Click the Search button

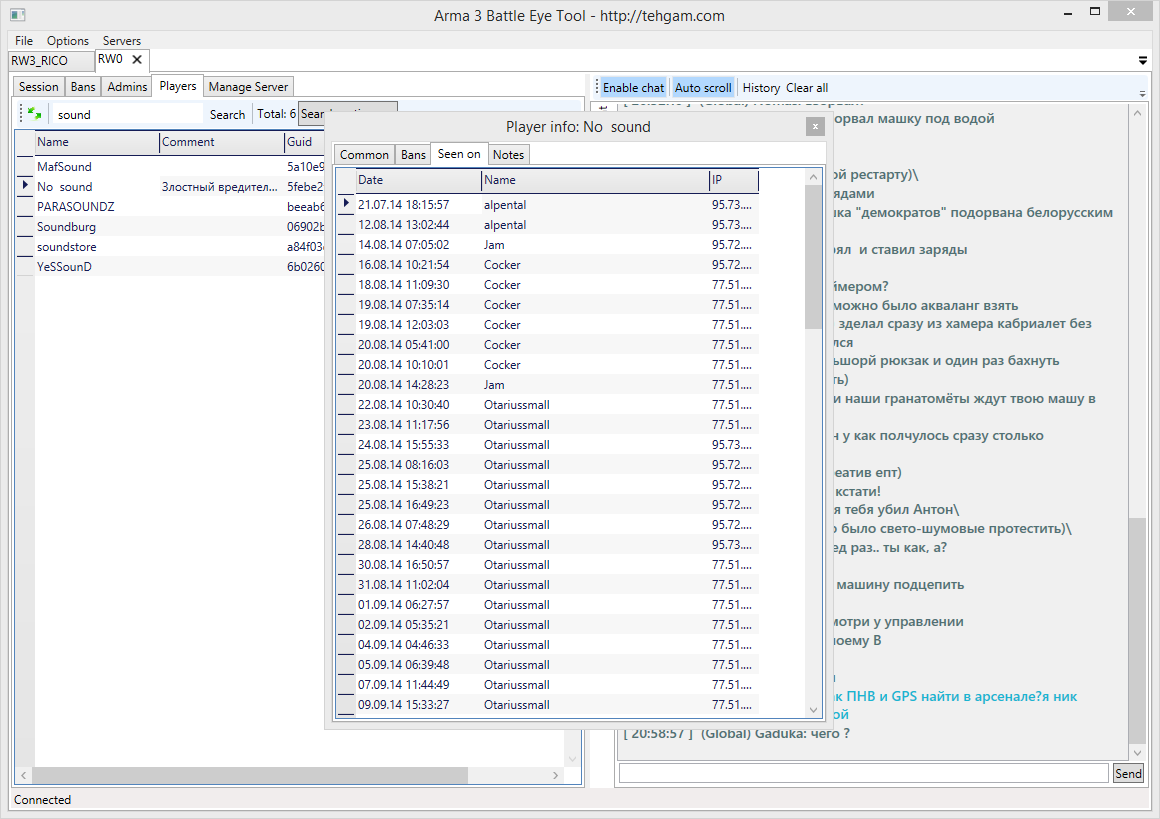(227, 115)
